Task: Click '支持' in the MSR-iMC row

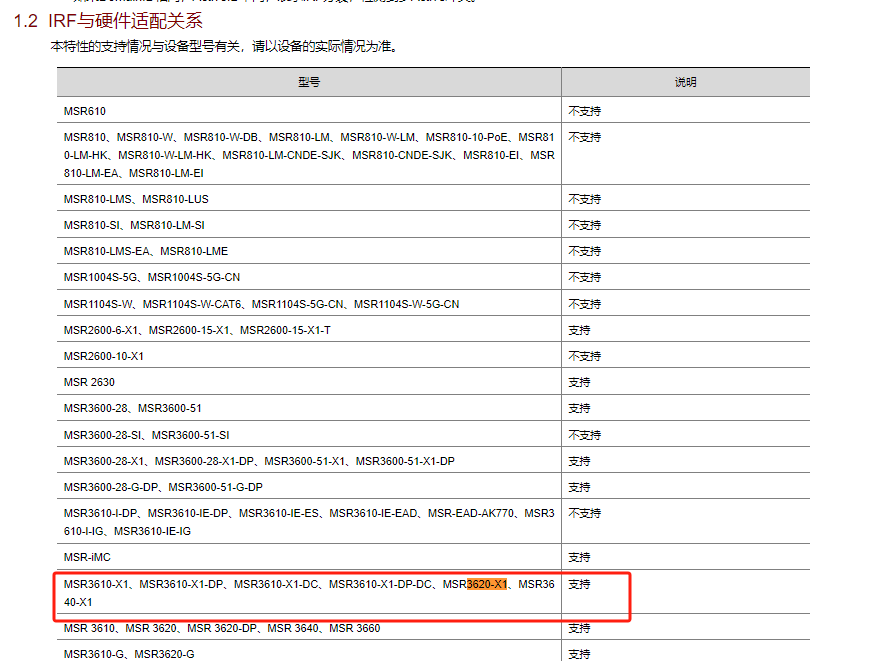Action: coord(579,557)
